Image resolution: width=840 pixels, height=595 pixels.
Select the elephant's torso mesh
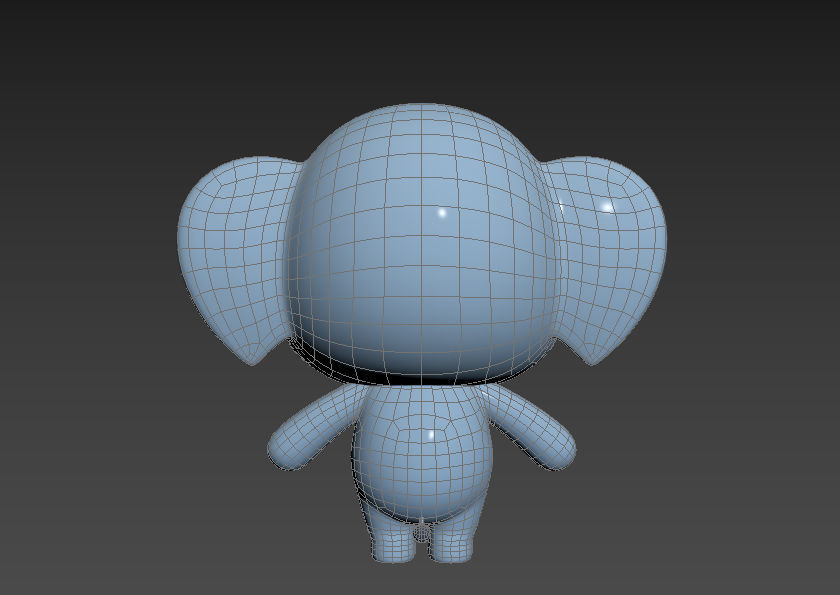[422, 455]
